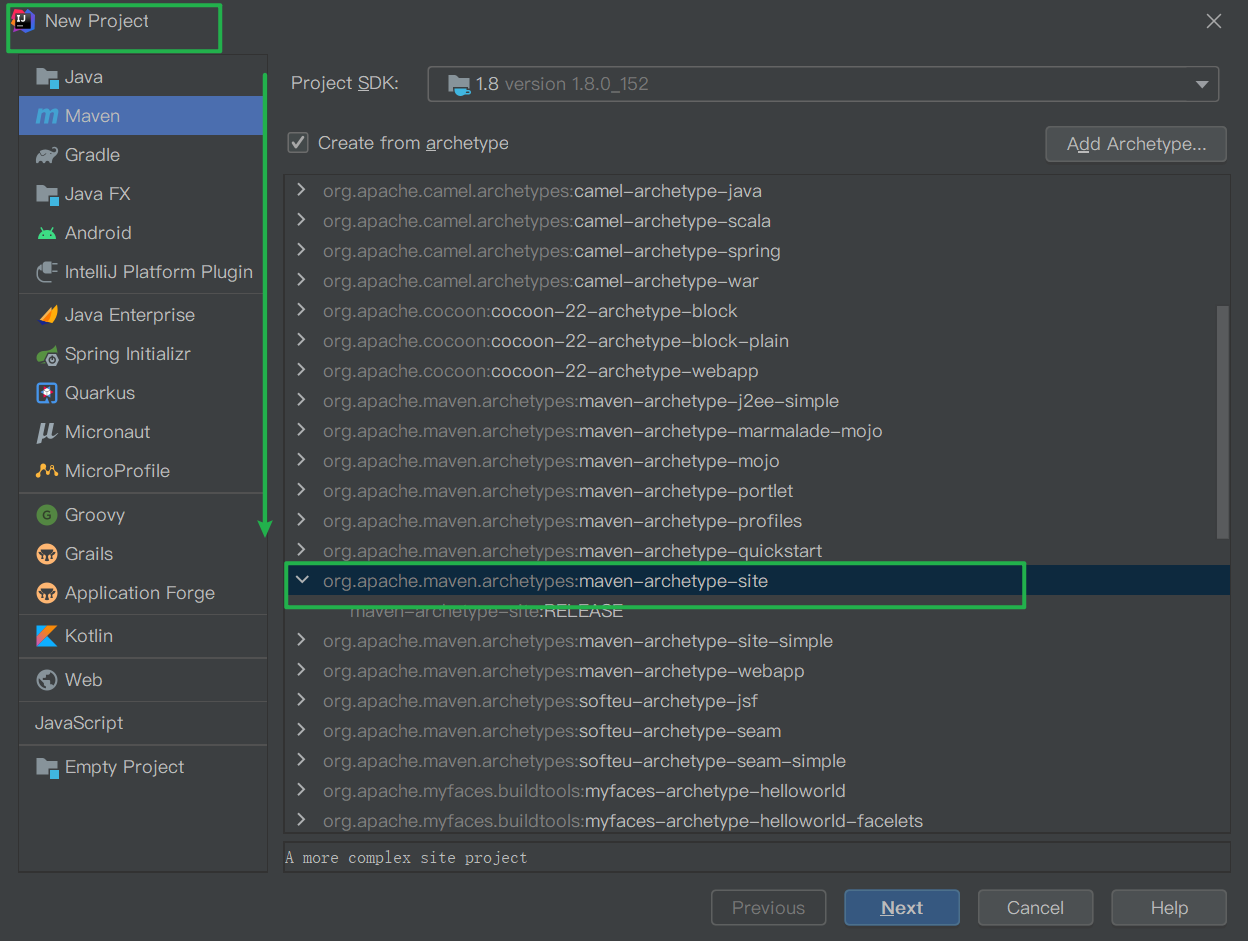This screenshot has width=1248, height=941.
Task: Click Add Archetype button
Action: pos(1136,144)
